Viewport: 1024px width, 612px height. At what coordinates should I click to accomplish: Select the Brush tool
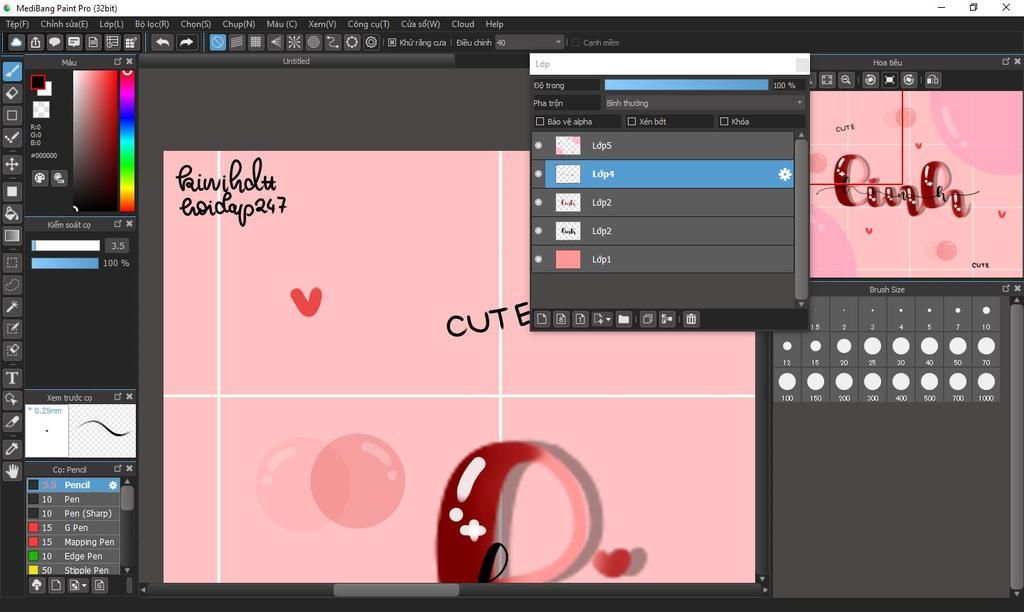[x=12, y=71]
